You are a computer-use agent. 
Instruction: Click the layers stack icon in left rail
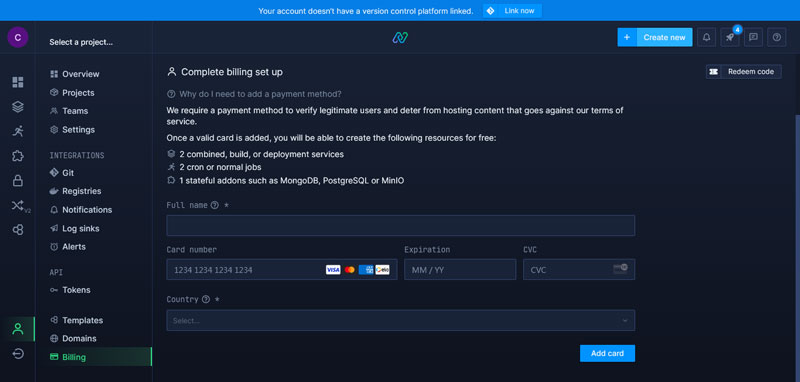tap(18, 107)
